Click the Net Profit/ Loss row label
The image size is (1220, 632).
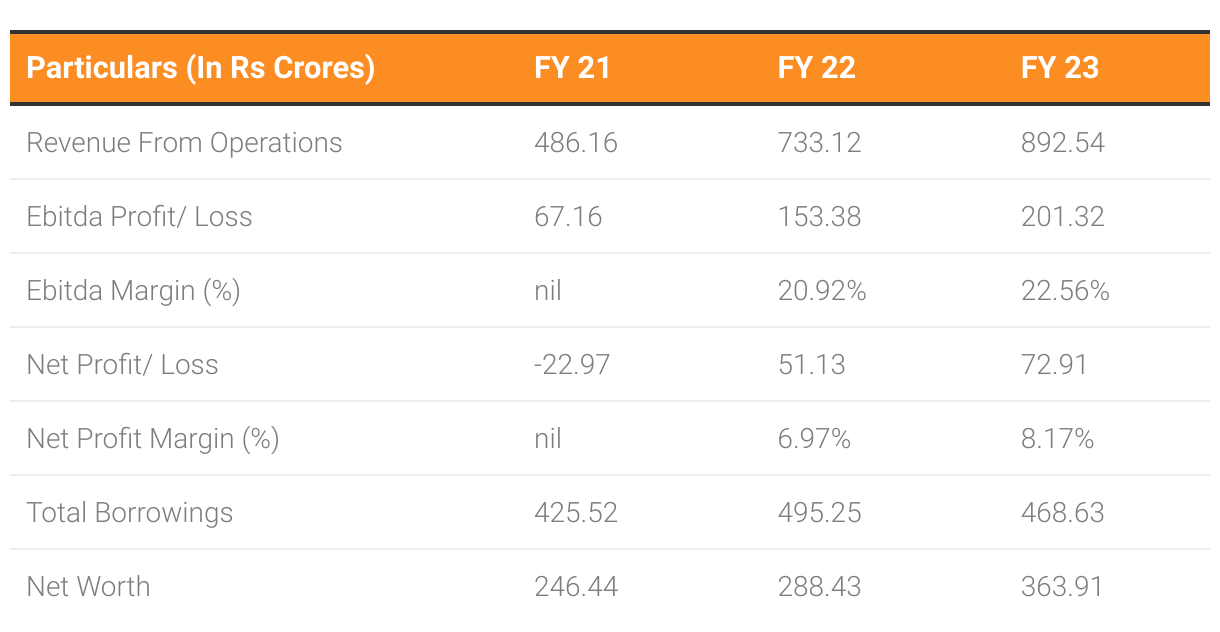click(122, 365)
